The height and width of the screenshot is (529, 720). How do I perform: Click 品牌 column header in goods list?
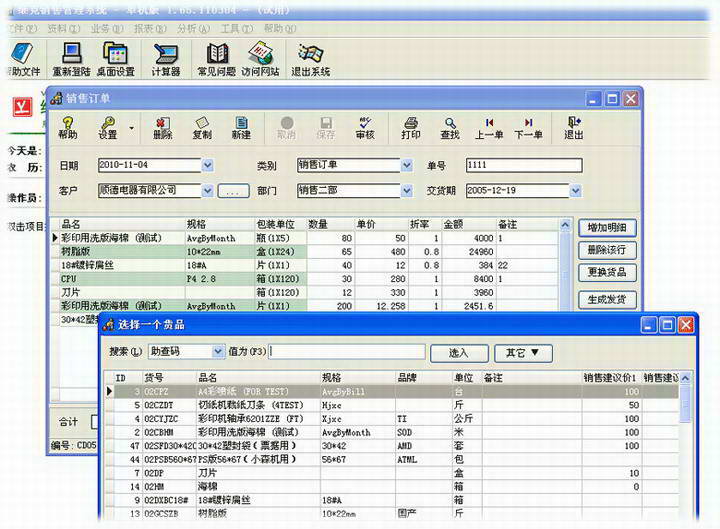pos(424,378)
